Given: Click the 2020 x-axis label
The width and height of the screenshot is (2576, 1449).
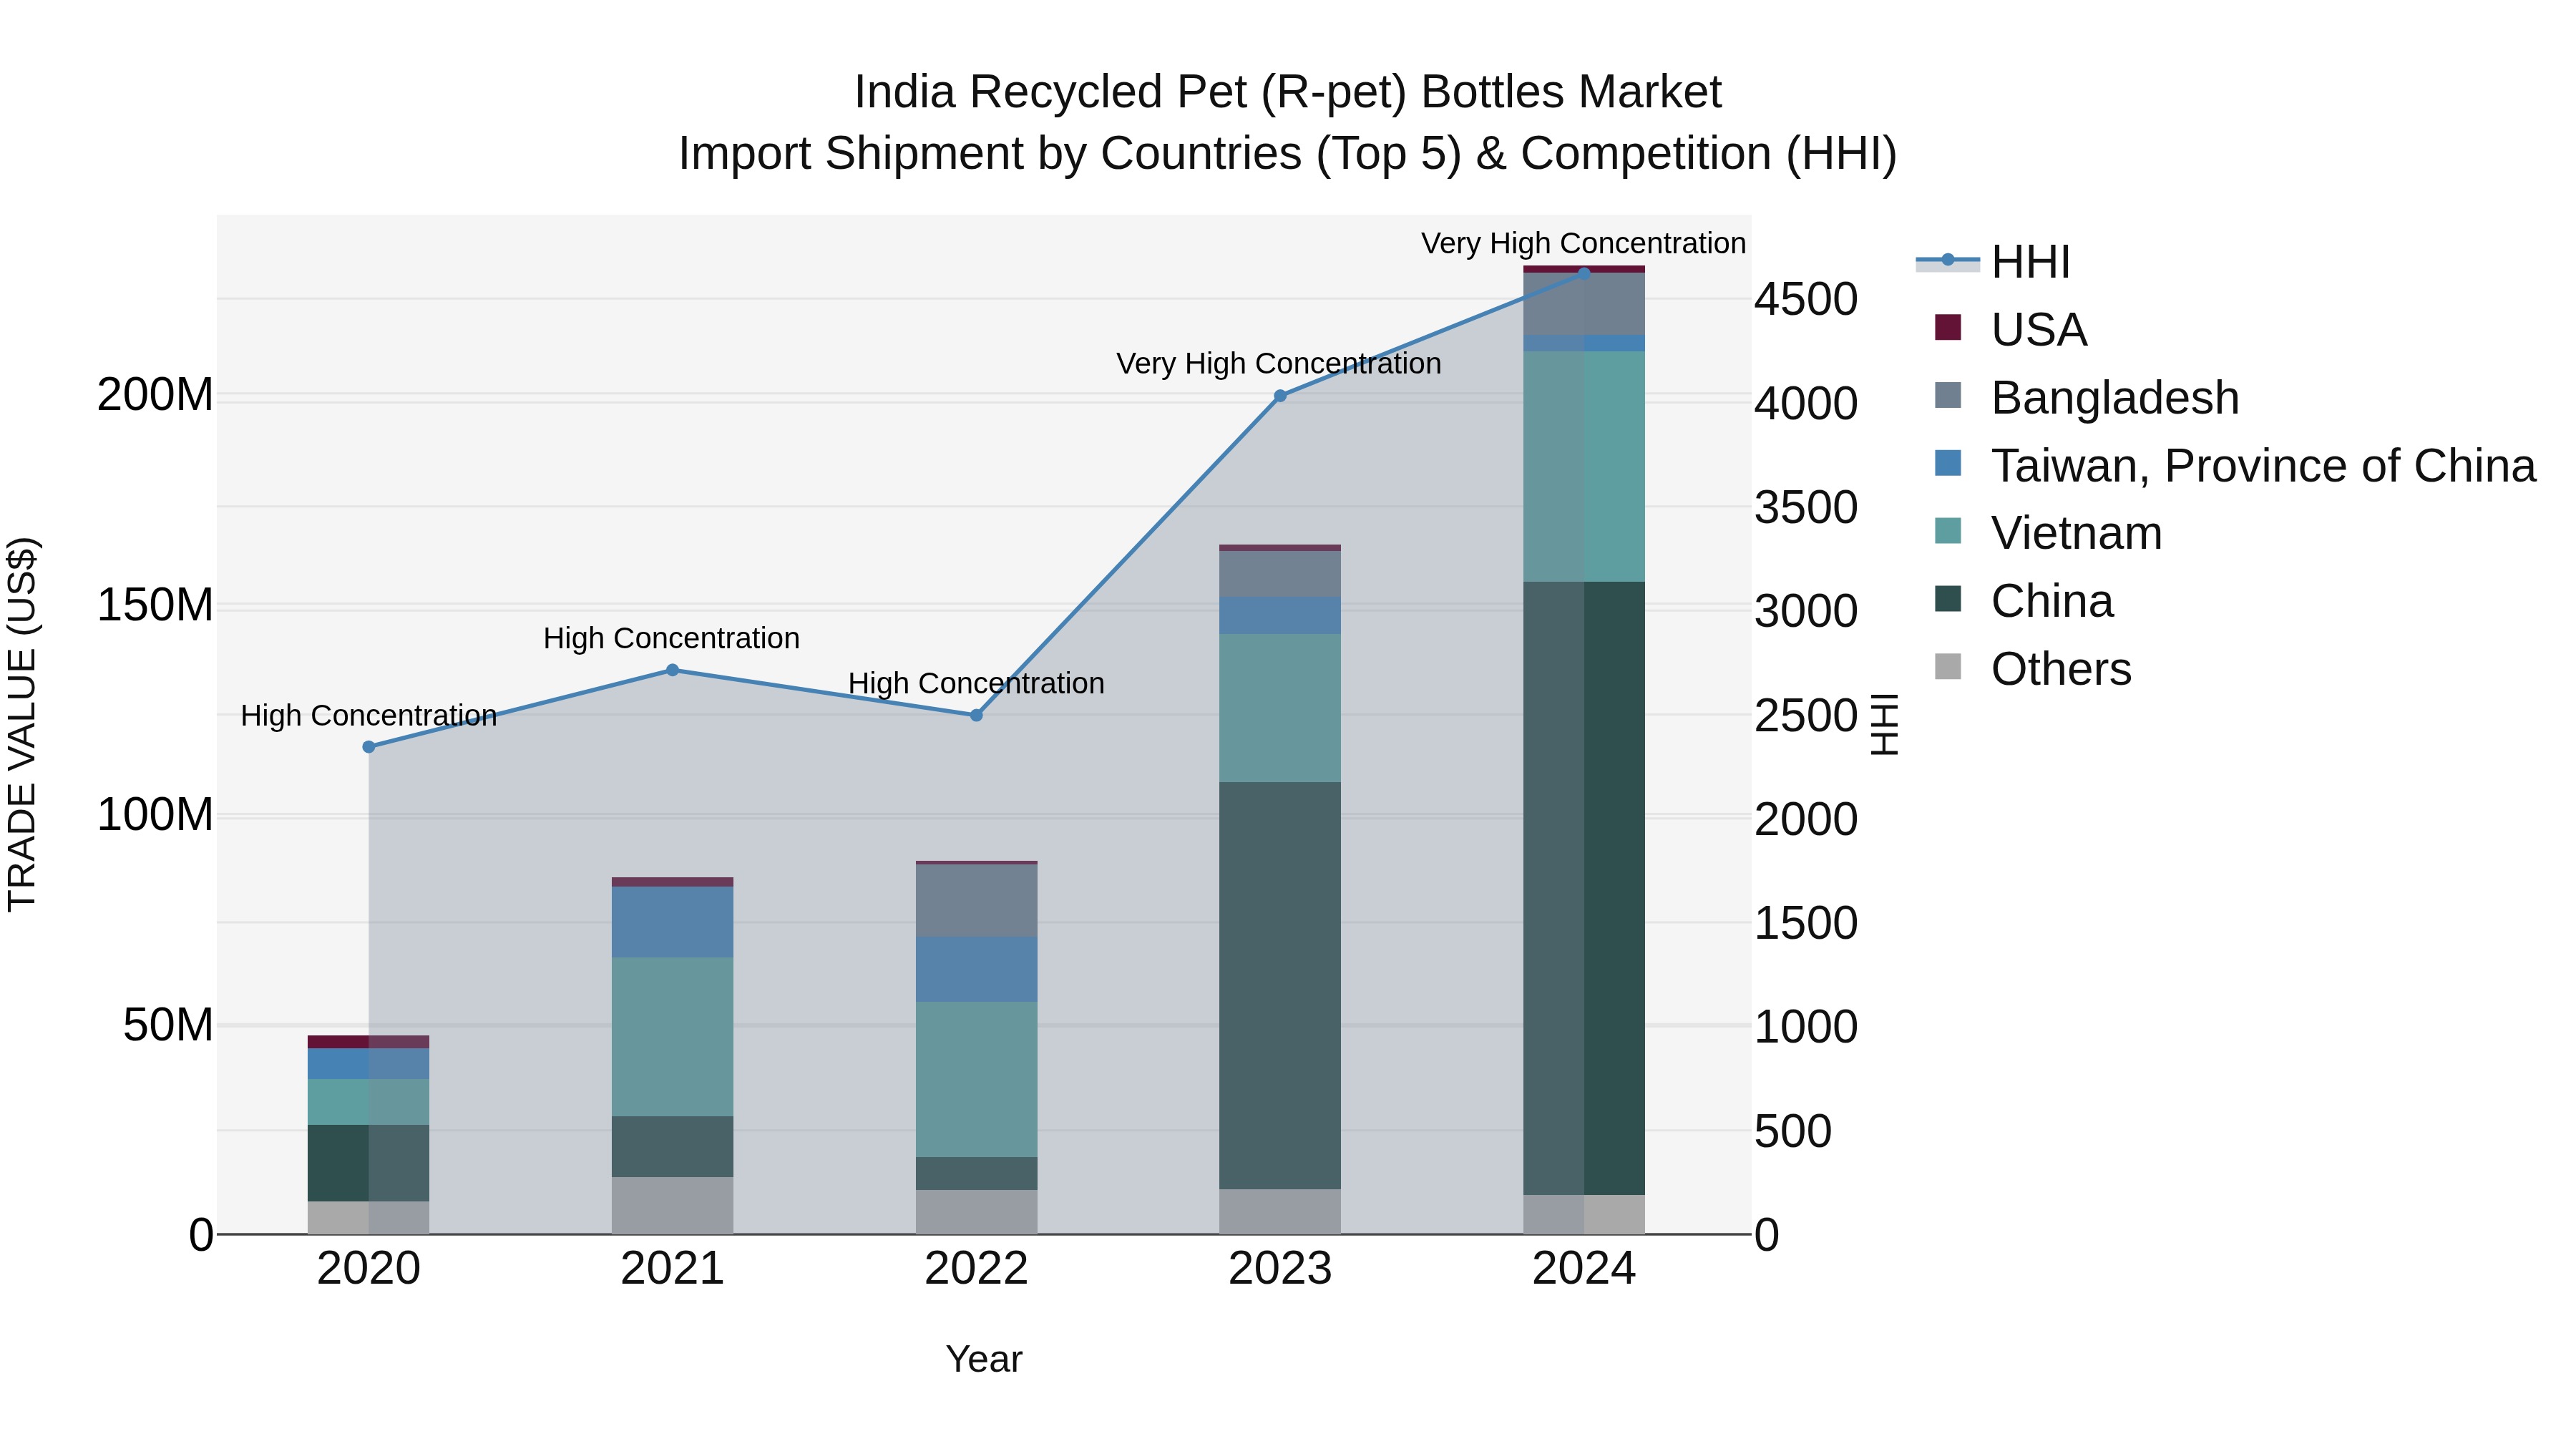Looking at the screenshot, I should click(369, 1269).
